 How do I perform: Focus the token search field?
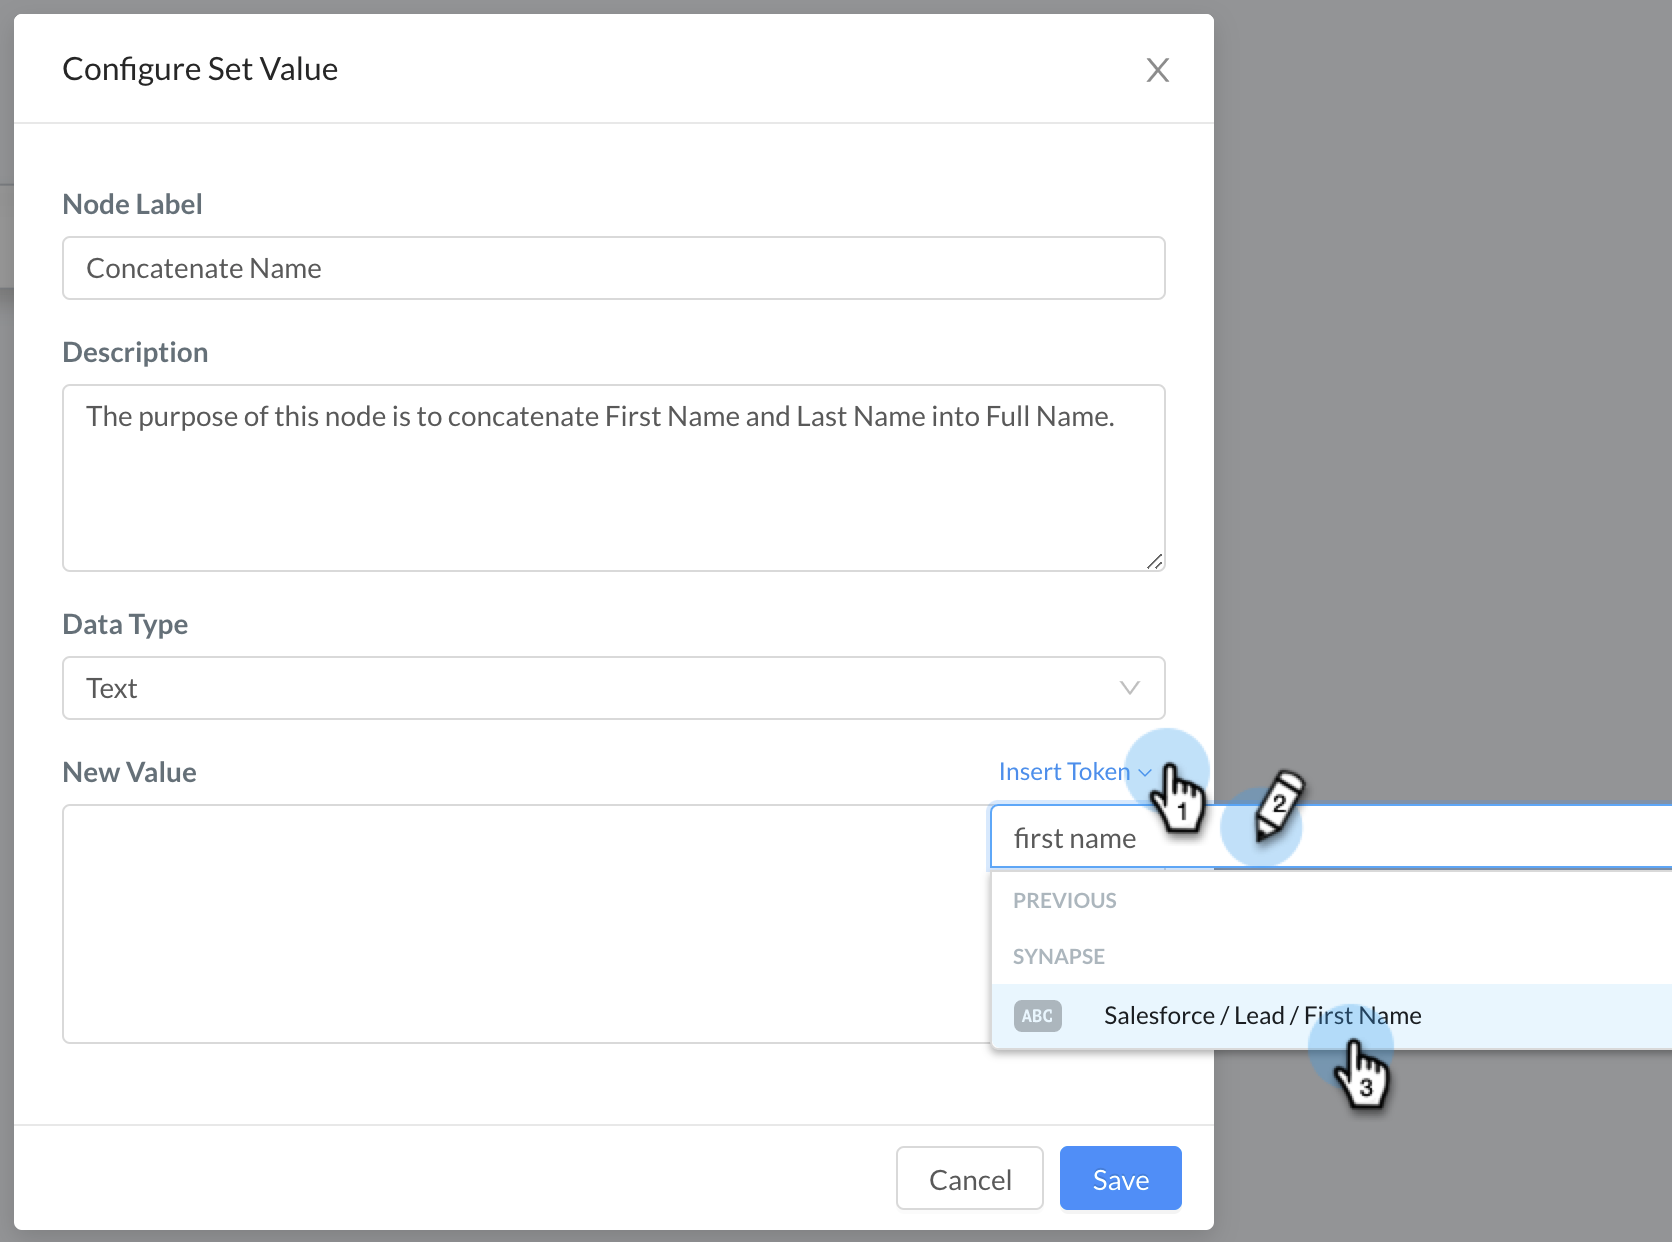[1330, 838]
